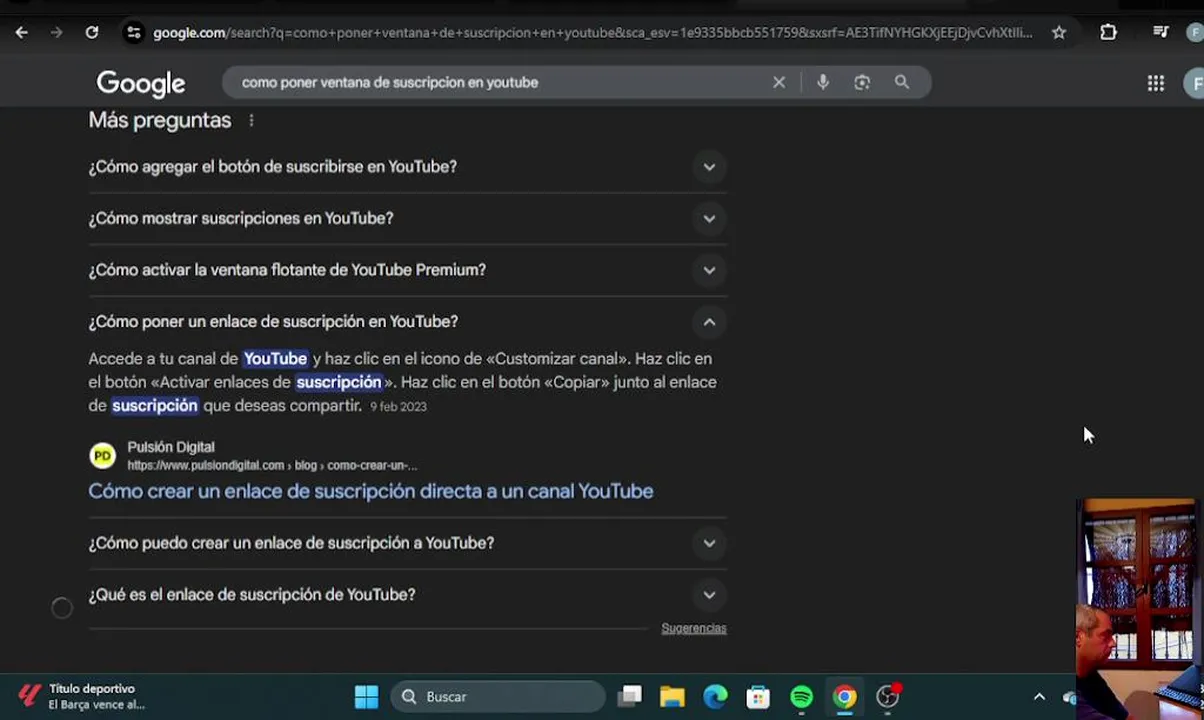Submit search with the magnifier icon
This screenshot has width=1204, height=720.
pyautogui.click(x=902, y=82)
